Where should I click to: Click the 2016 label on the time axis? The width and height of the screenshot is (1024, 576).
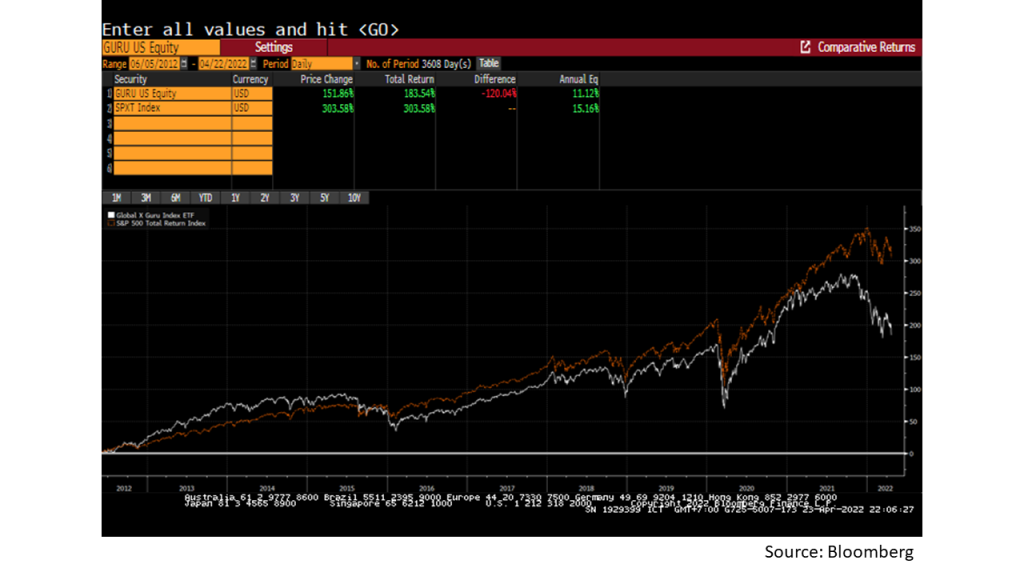click(426, 488)
